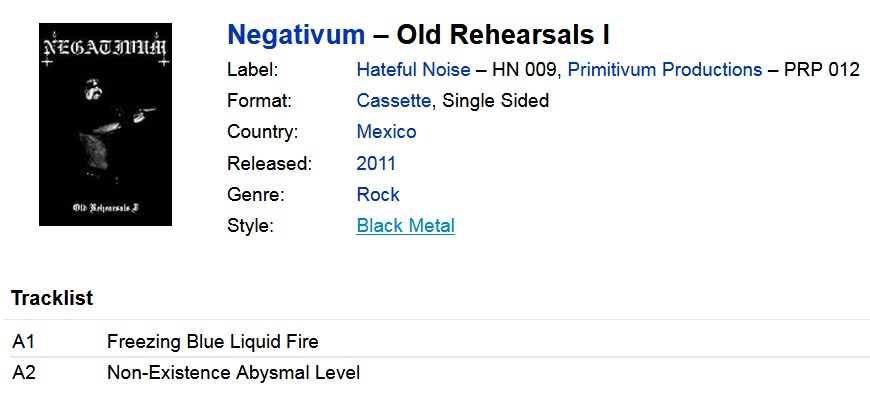
Task: Open the 2011 release year link
Action: click(376, 164)
